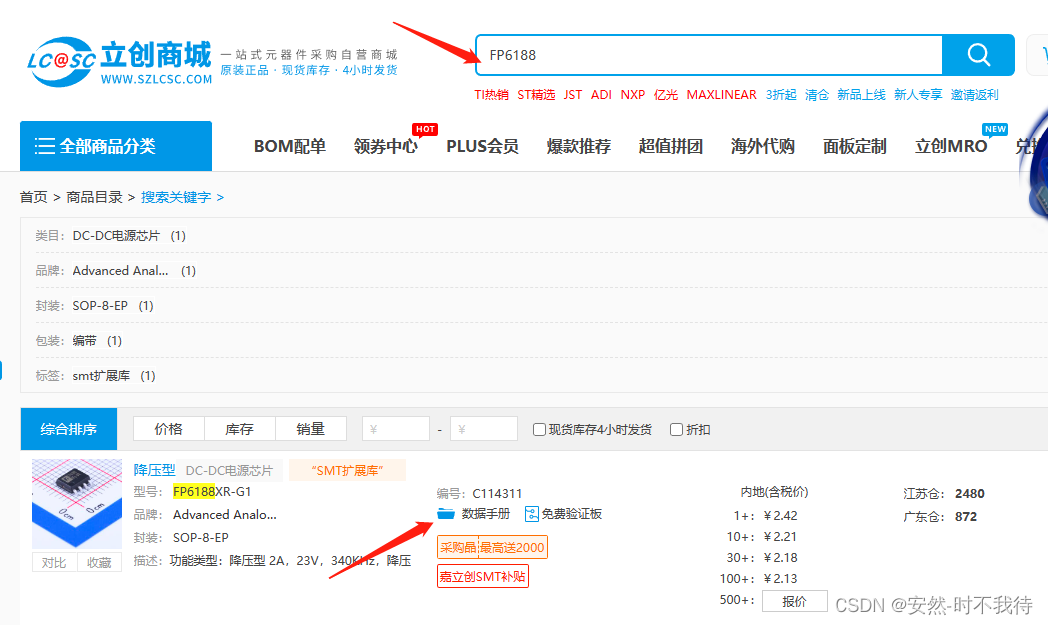Click the 享立创SMT补贴 subsidy tag
The image size is (1048, 625).
tap(482, 576)
